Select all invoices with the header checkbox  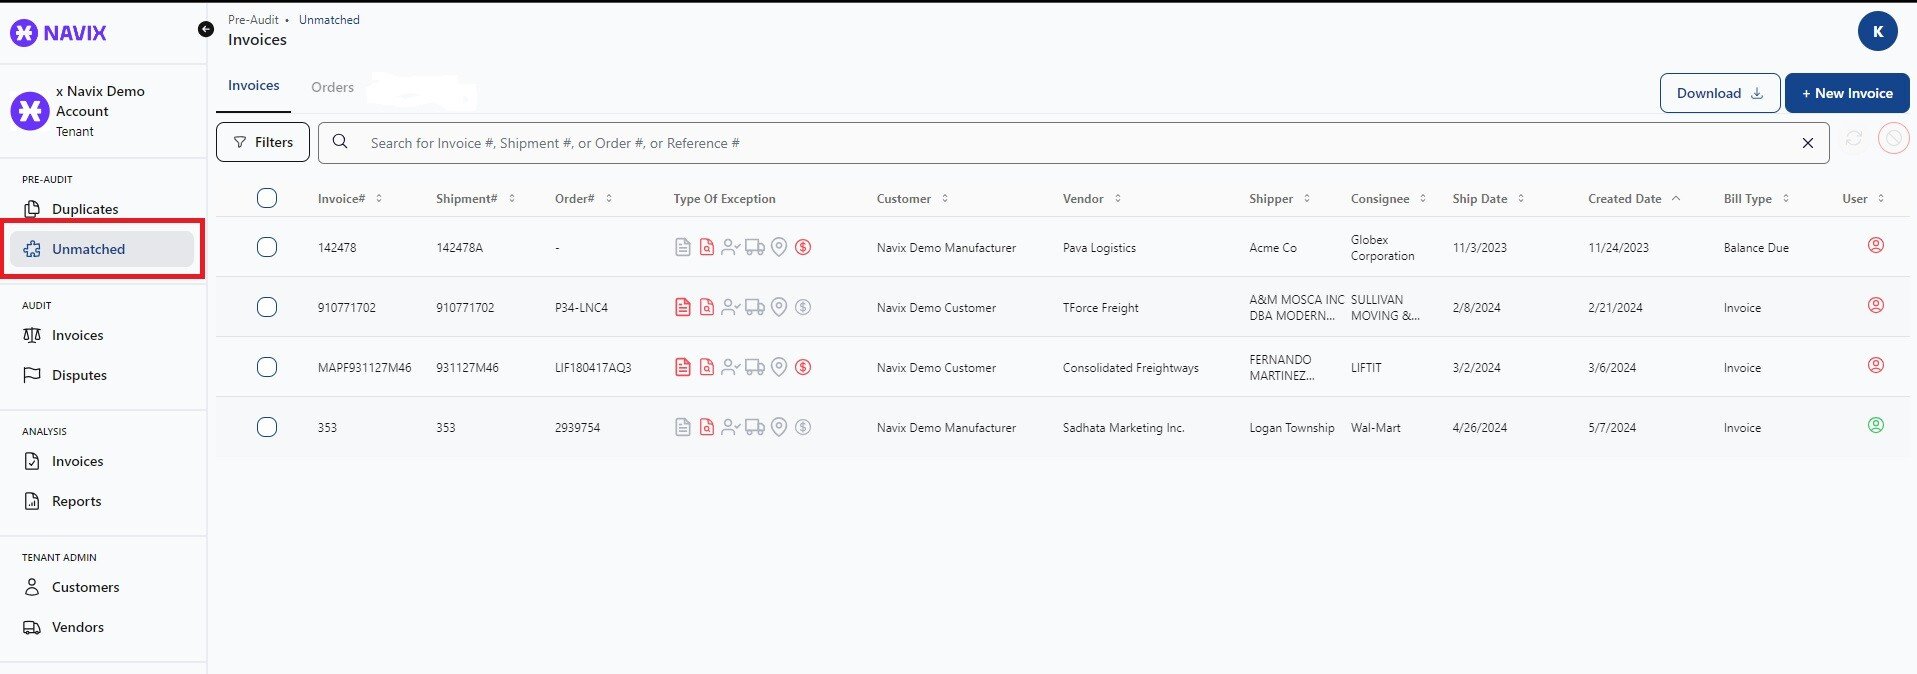pyautogui.click(x=267, y=198)
